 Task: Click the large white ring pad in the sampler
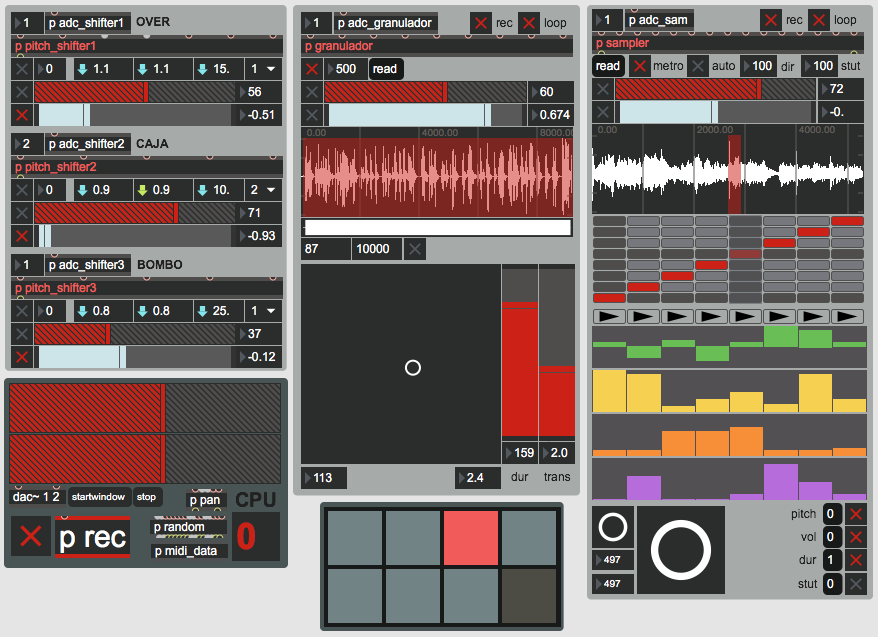(x=681, y=550)
